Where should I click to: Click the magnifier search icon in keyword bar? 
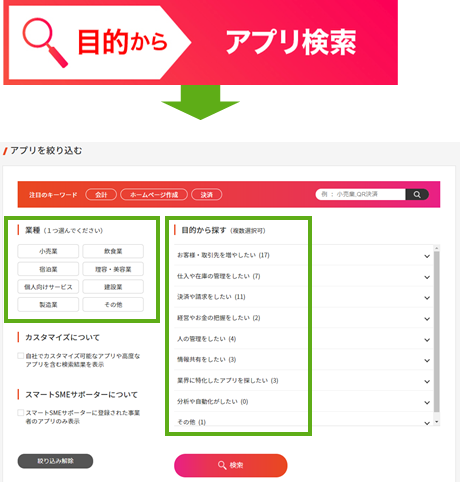click(x=417, y=194)
